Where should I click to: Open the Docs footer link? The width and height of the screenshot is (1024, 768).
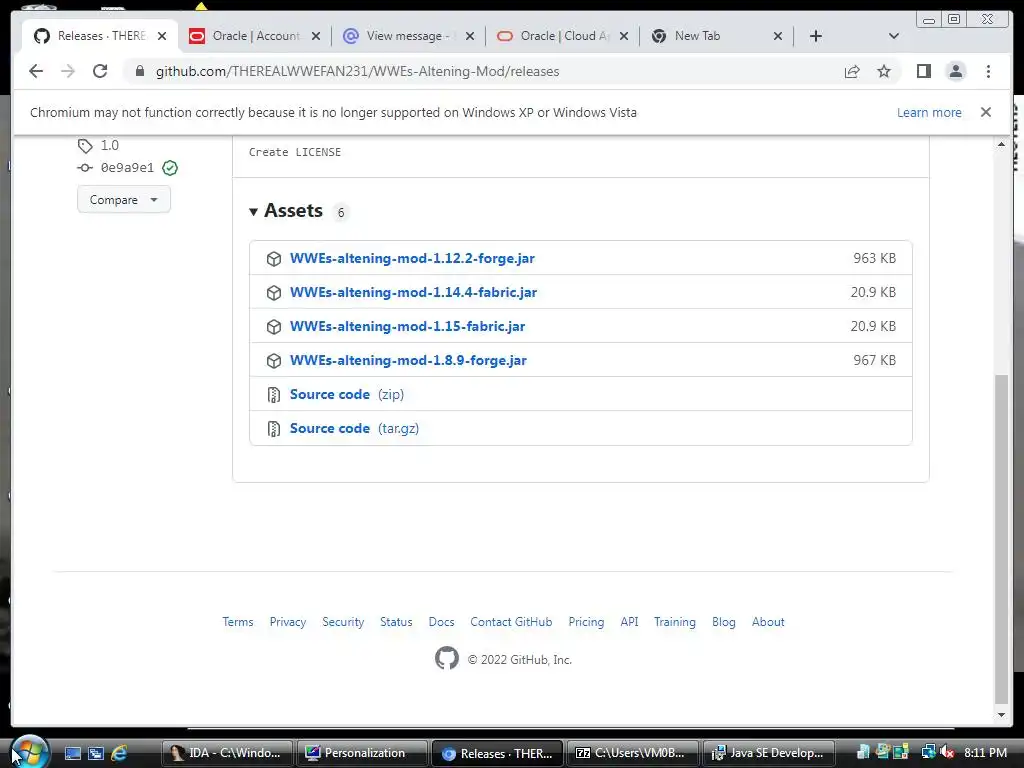(x=441, y=622)
